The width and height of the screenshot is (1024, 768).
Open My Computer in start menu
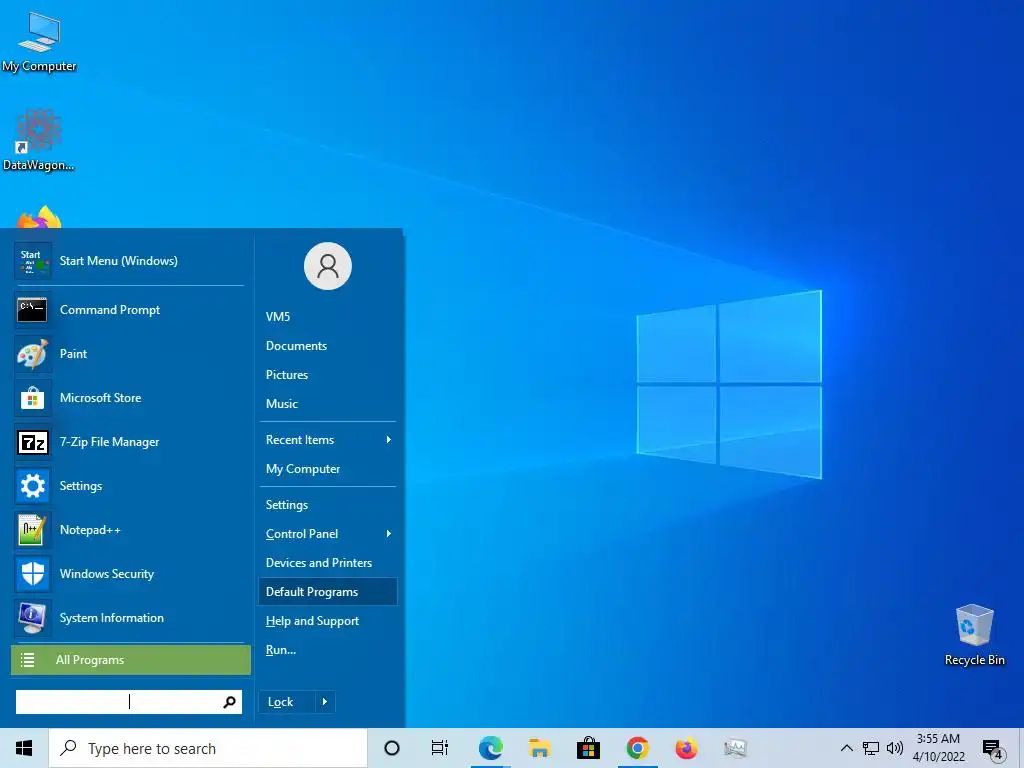(328, 469)
